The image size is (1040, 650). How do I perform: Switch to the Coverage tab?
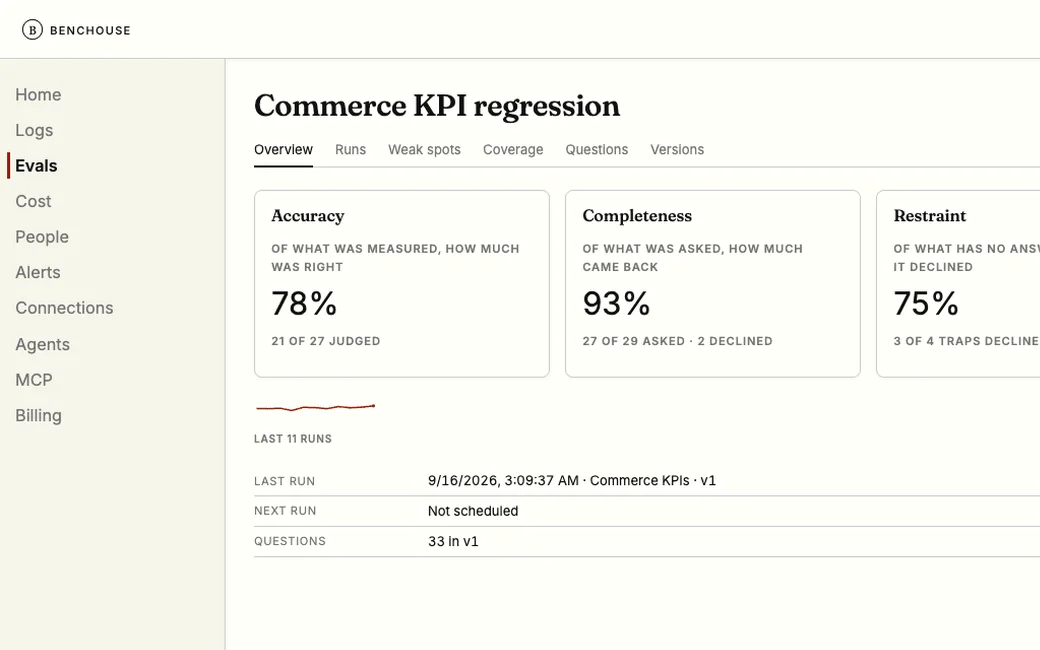[513, 150]
